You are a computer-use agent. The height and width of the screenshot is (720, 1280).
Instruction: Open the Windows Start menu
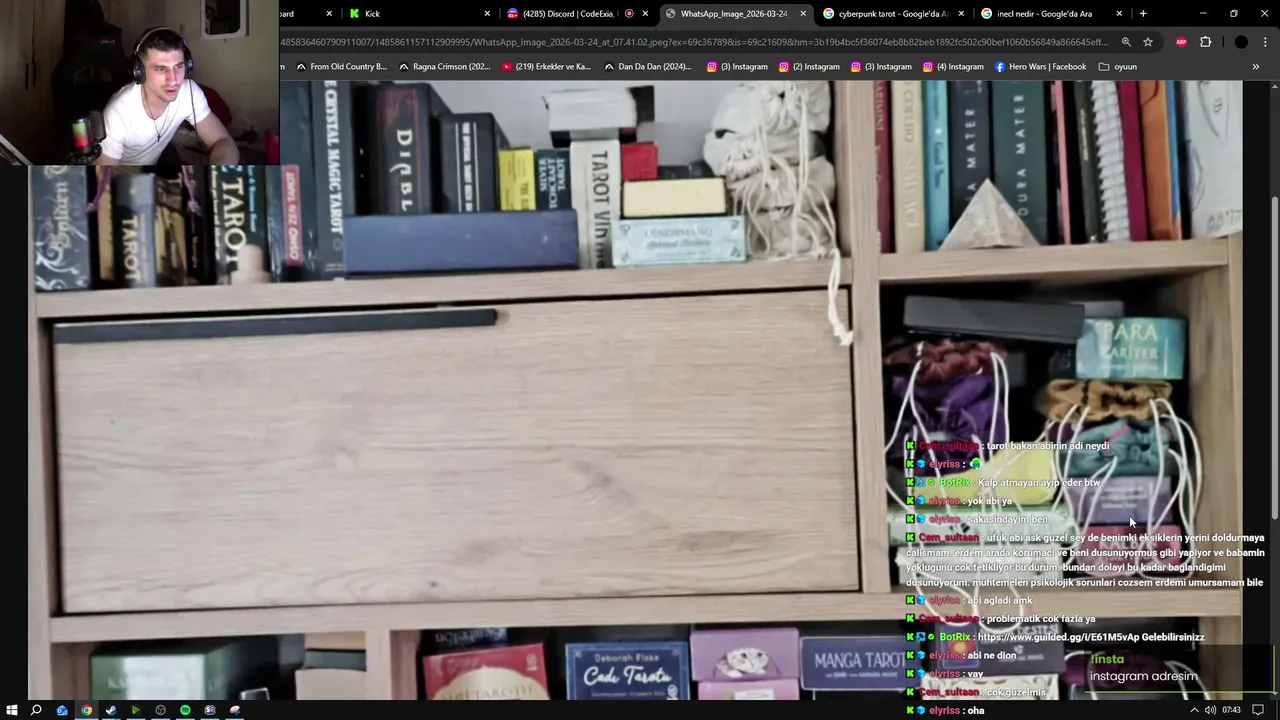pyautogui.click(x=12, y=710)
